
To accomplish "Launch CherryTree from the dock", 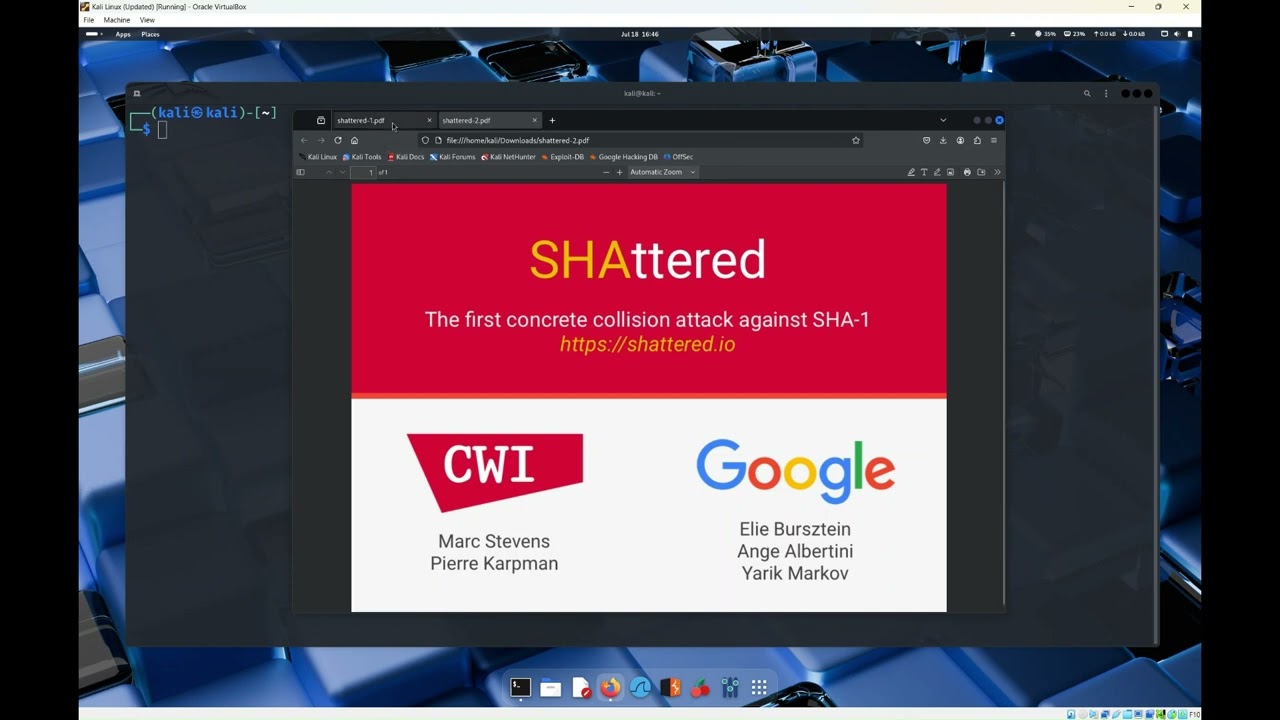I will coord(700,687).
